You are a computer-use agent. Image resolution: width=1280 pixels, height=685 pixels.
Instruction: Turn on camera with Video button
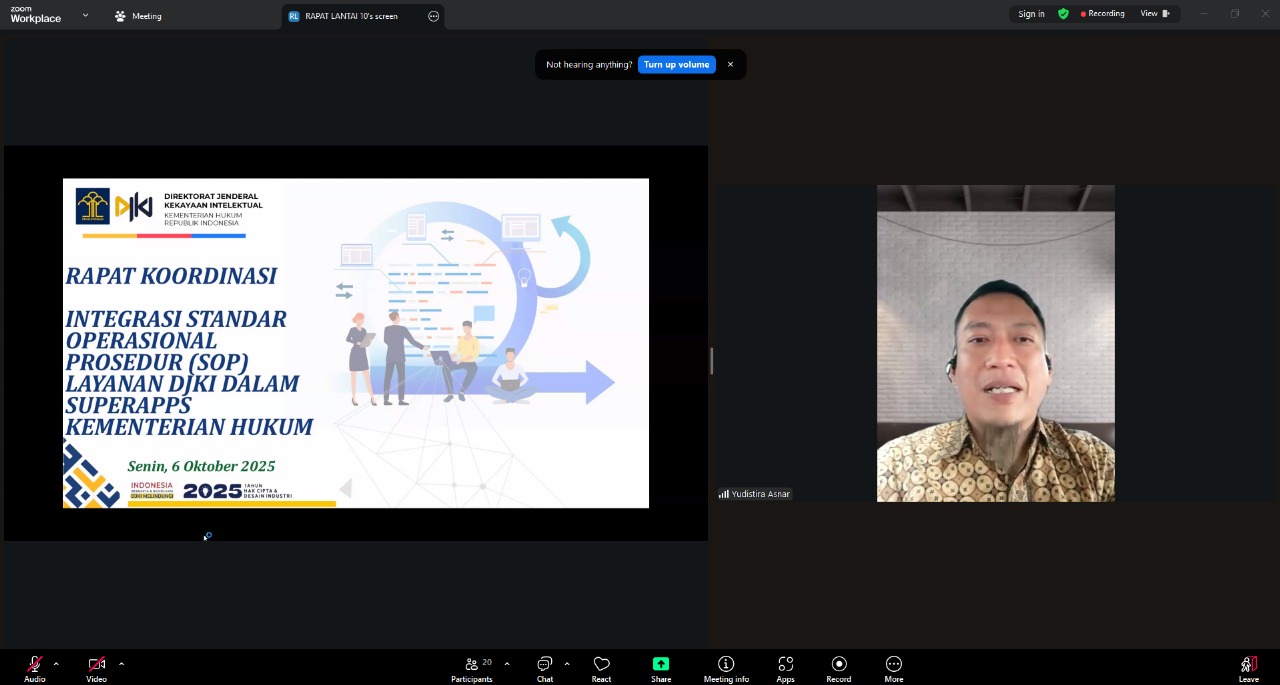[x=96, y=668]
